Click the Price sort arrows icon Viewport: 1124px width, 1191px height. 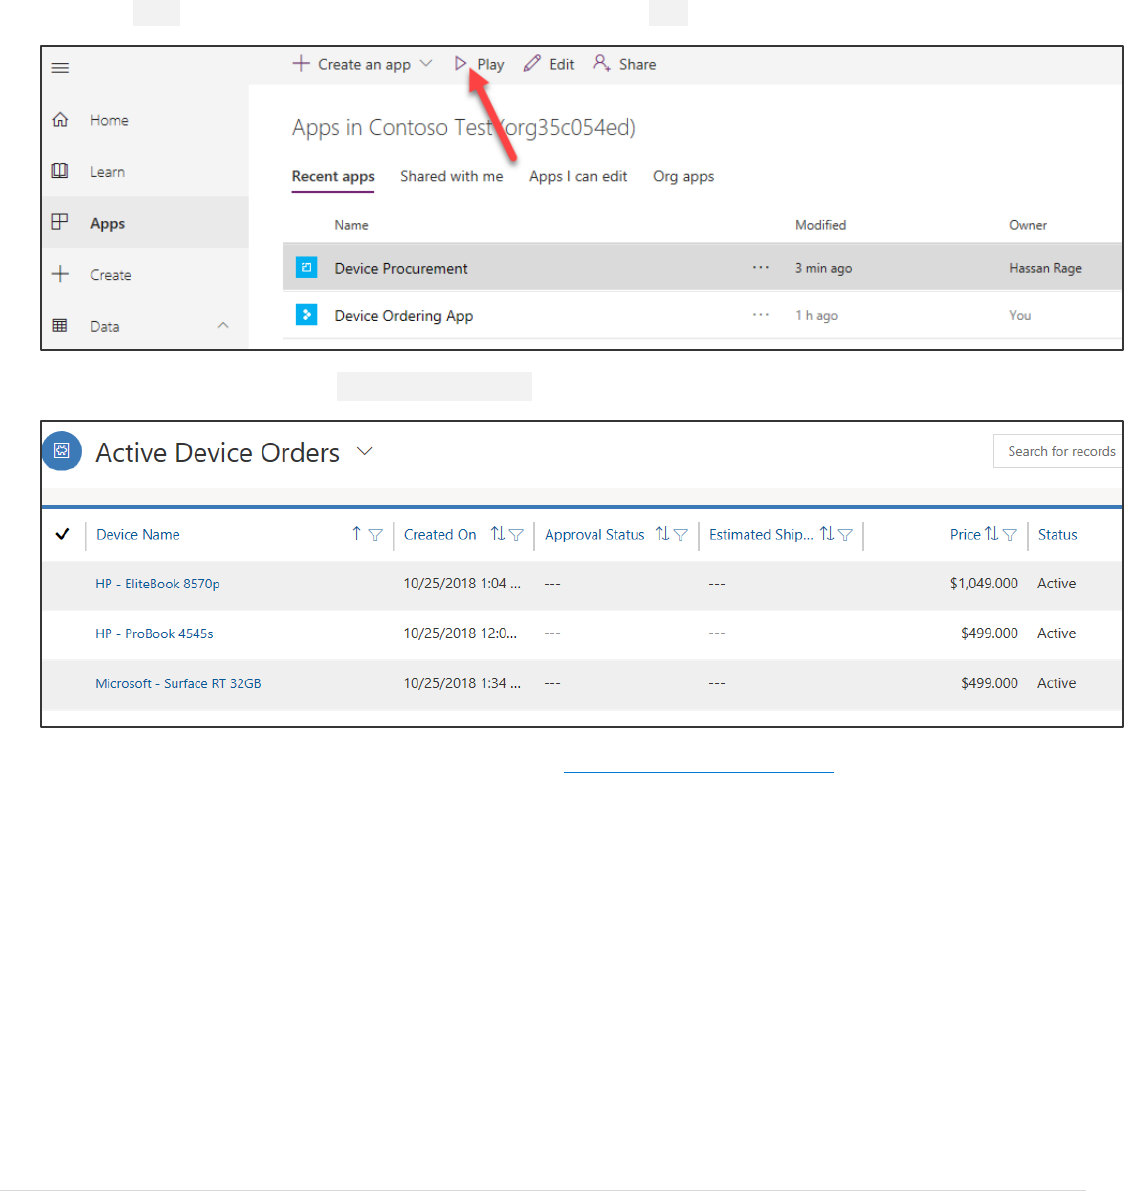pyautogui.click(x=991, y=533)
